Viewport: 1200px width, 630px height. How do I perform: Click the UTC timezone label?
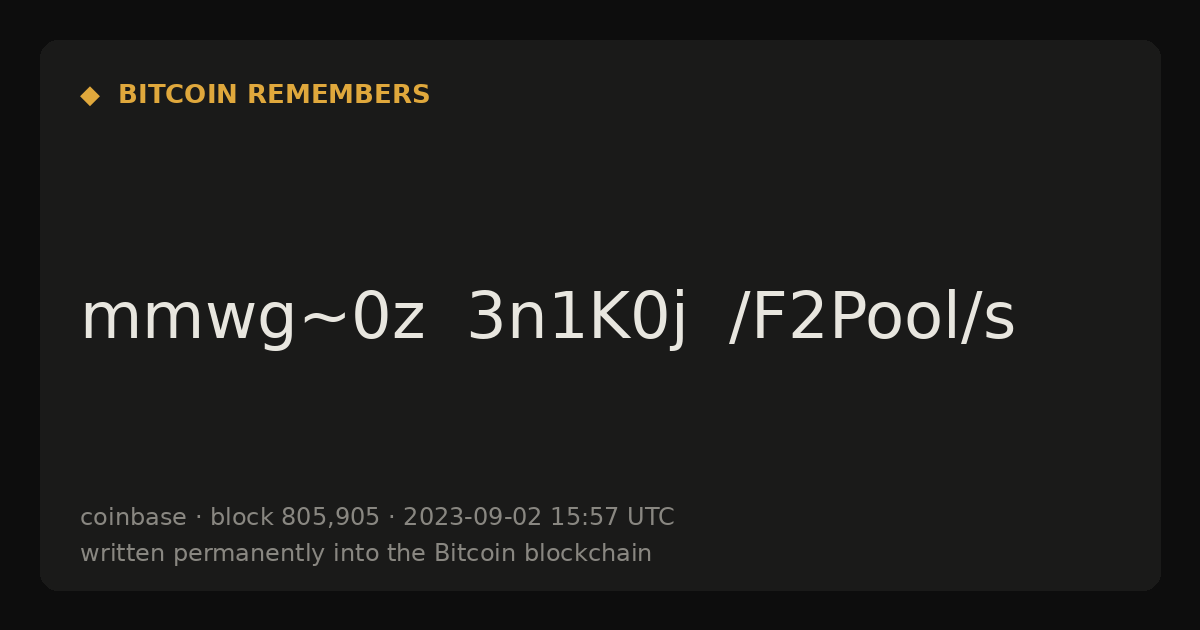tap(650, 517)
